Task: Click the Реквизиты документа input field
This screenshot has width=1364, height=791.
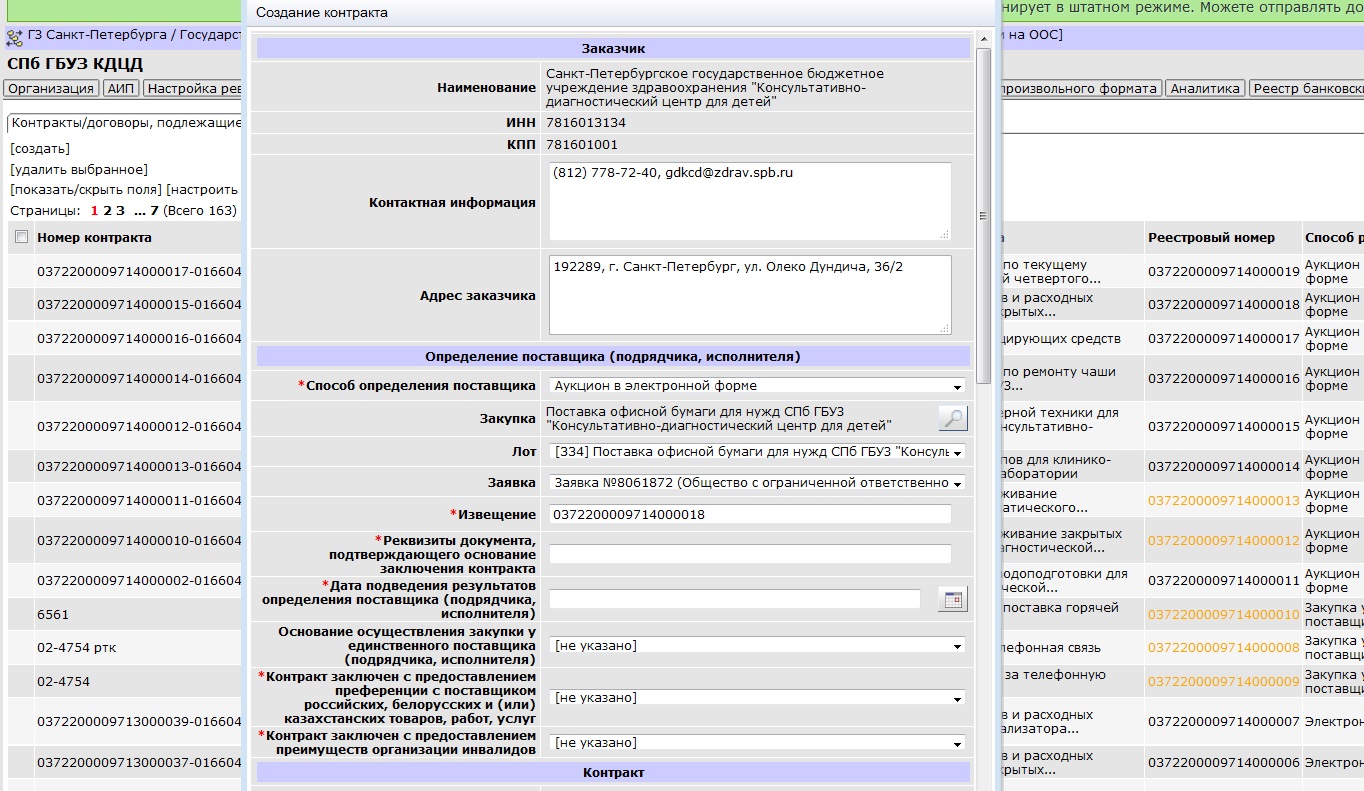Action: pyautogui.click(x=750, y=554)
